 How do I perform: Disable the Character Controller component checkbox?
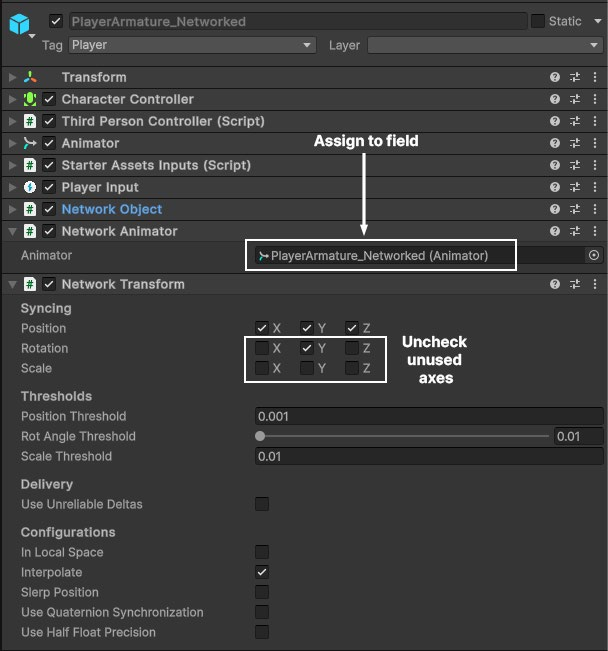(49, 99)
